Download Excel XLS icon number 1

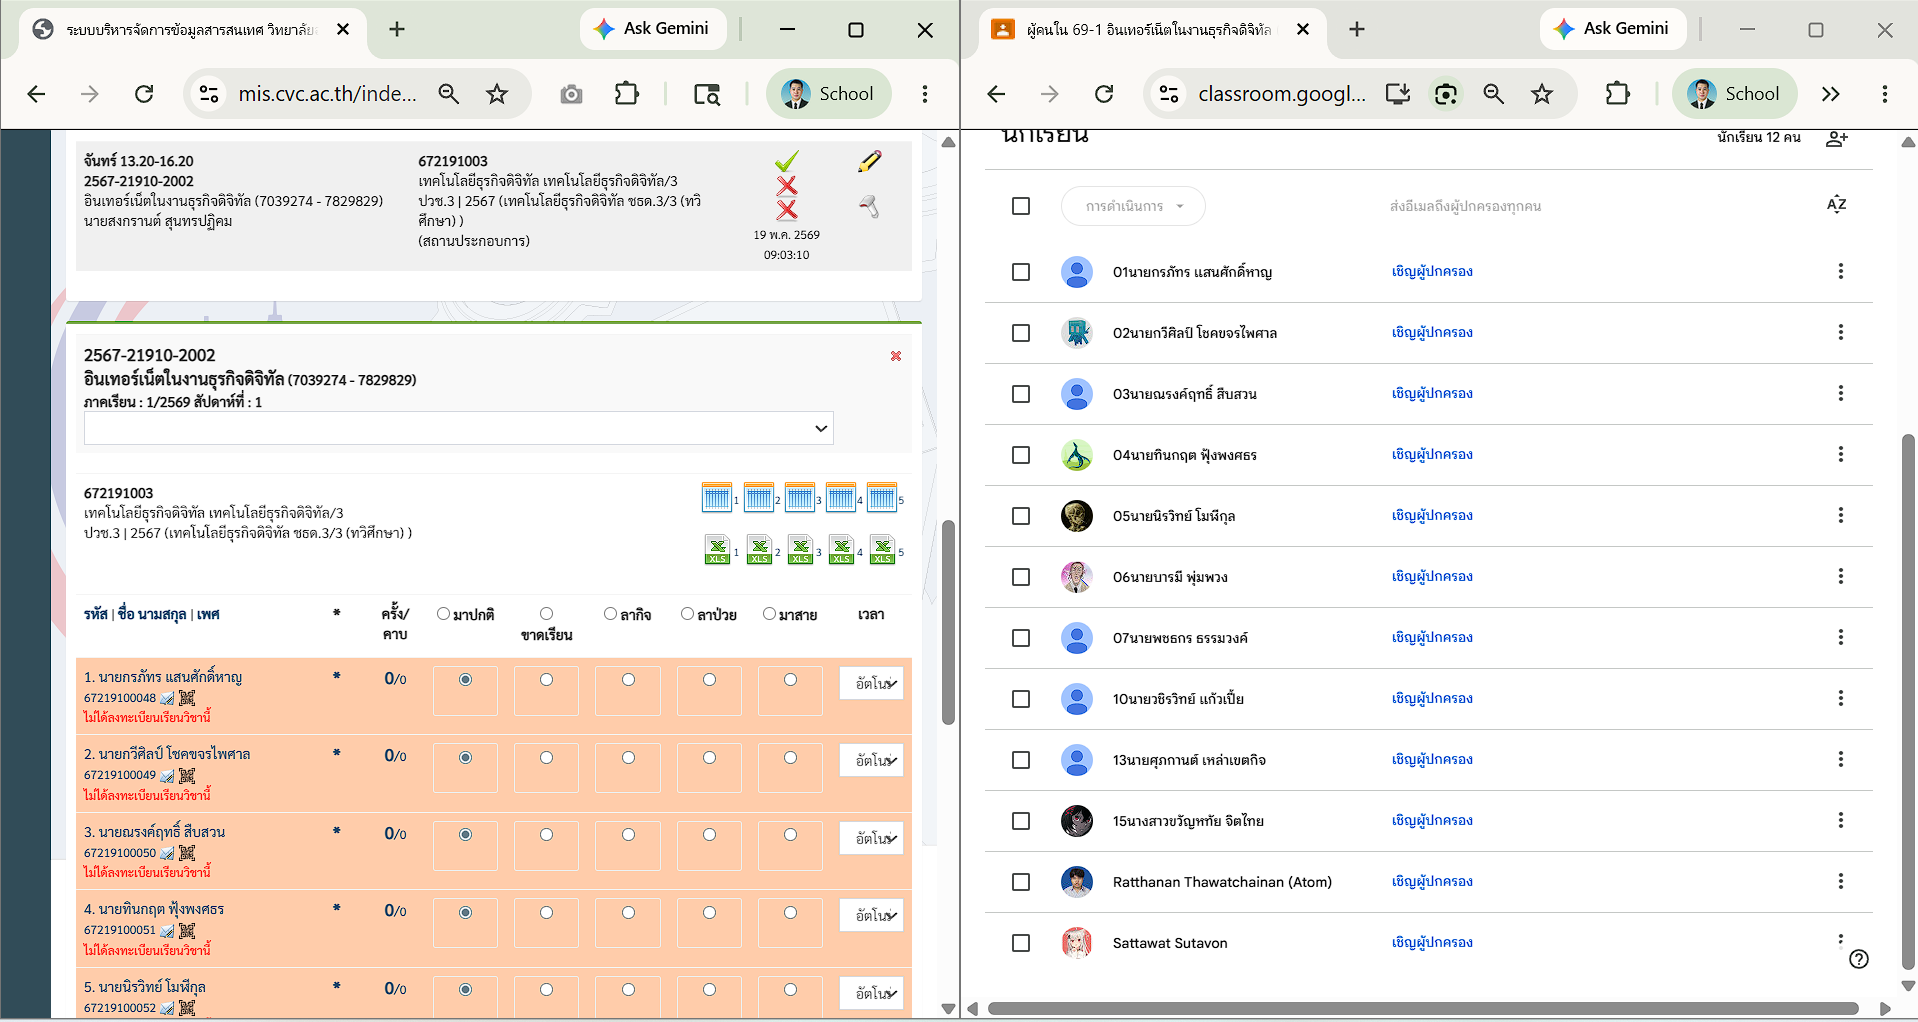(x=717, y=550)
